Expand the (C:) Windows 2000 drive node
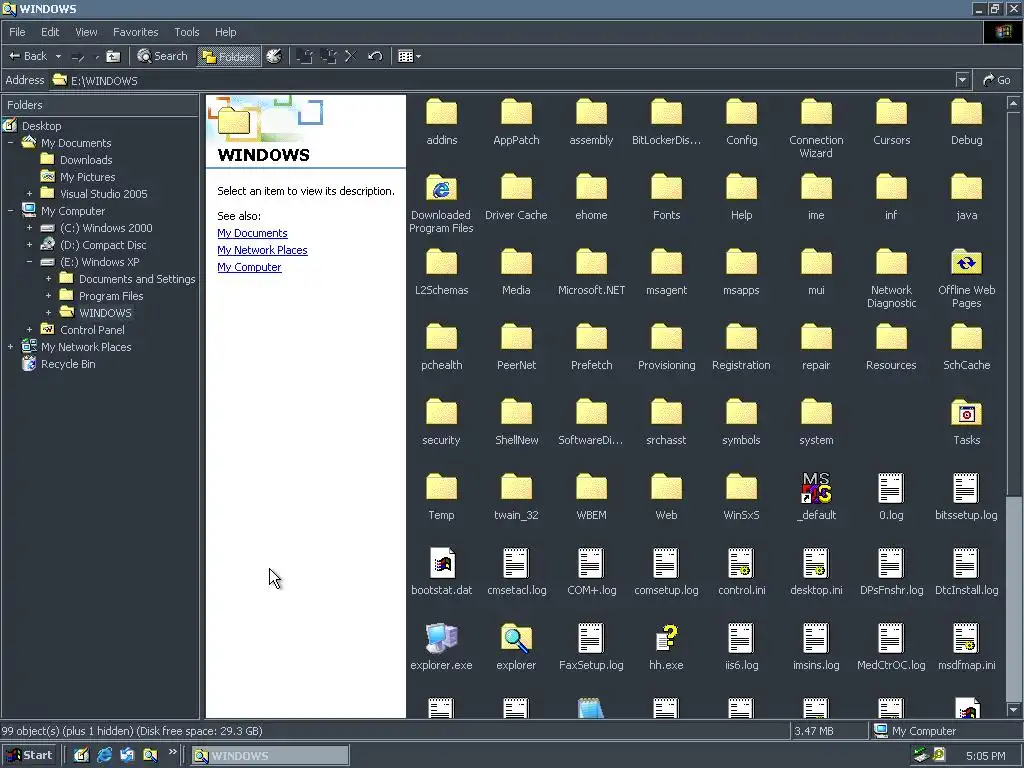The width and height of the screenshot is (1024, 768). click(x=29, y=228)
